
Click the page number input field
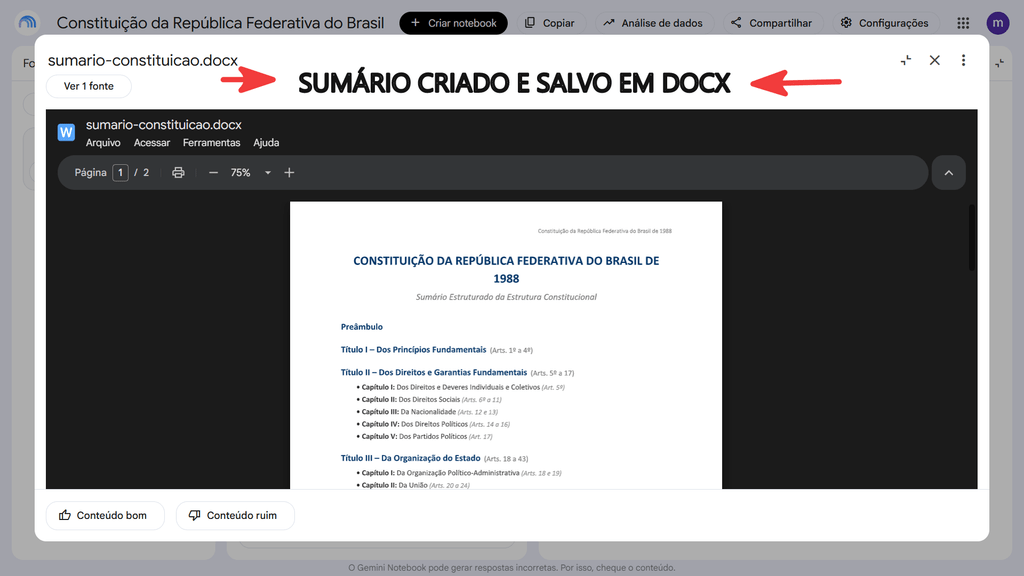click(x=120, y=172)
